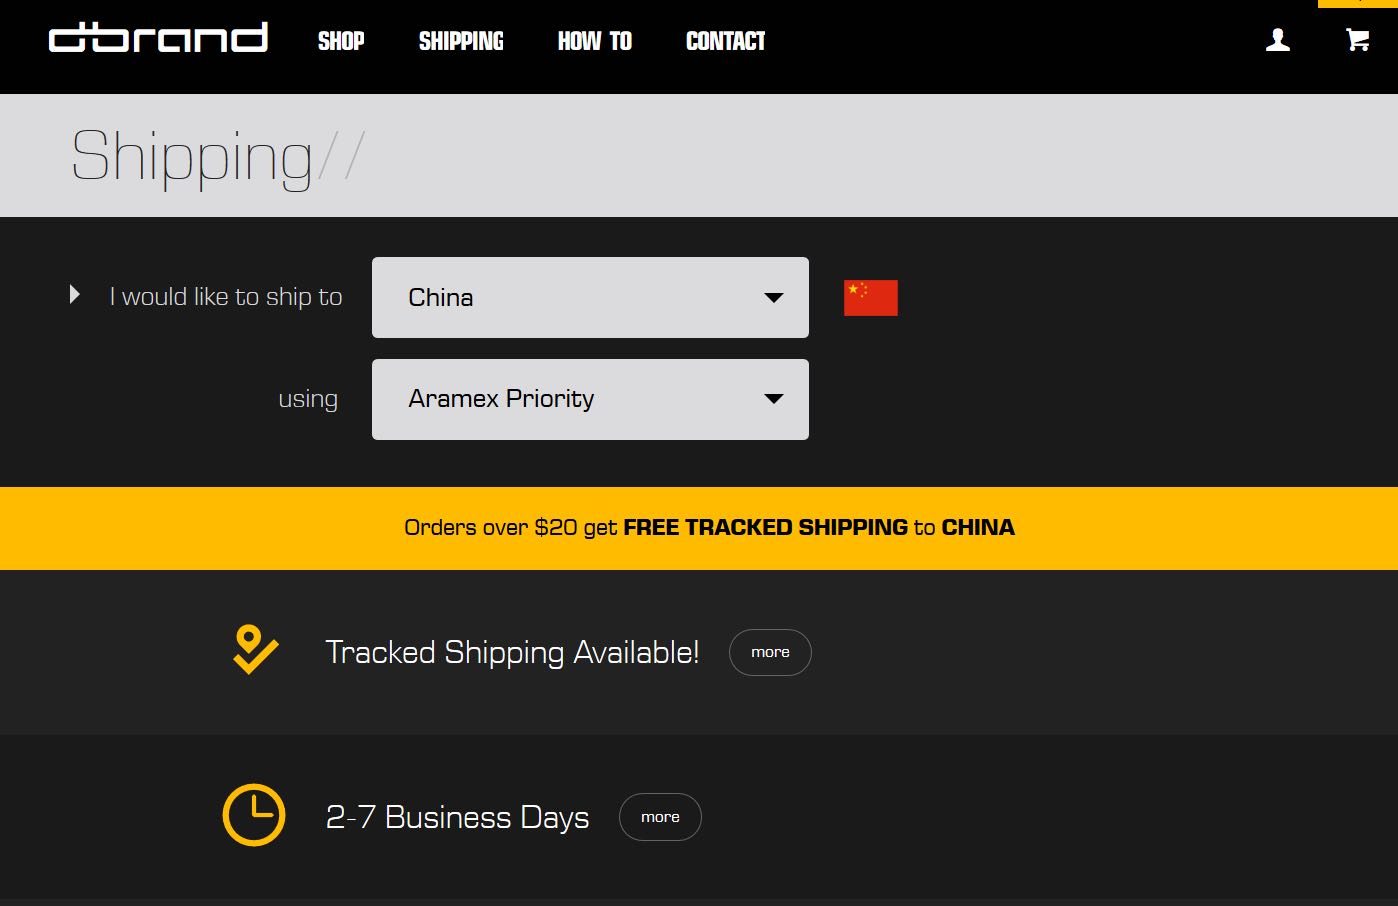
Task: Open the CONTACT page
Action: coord(725,41)
